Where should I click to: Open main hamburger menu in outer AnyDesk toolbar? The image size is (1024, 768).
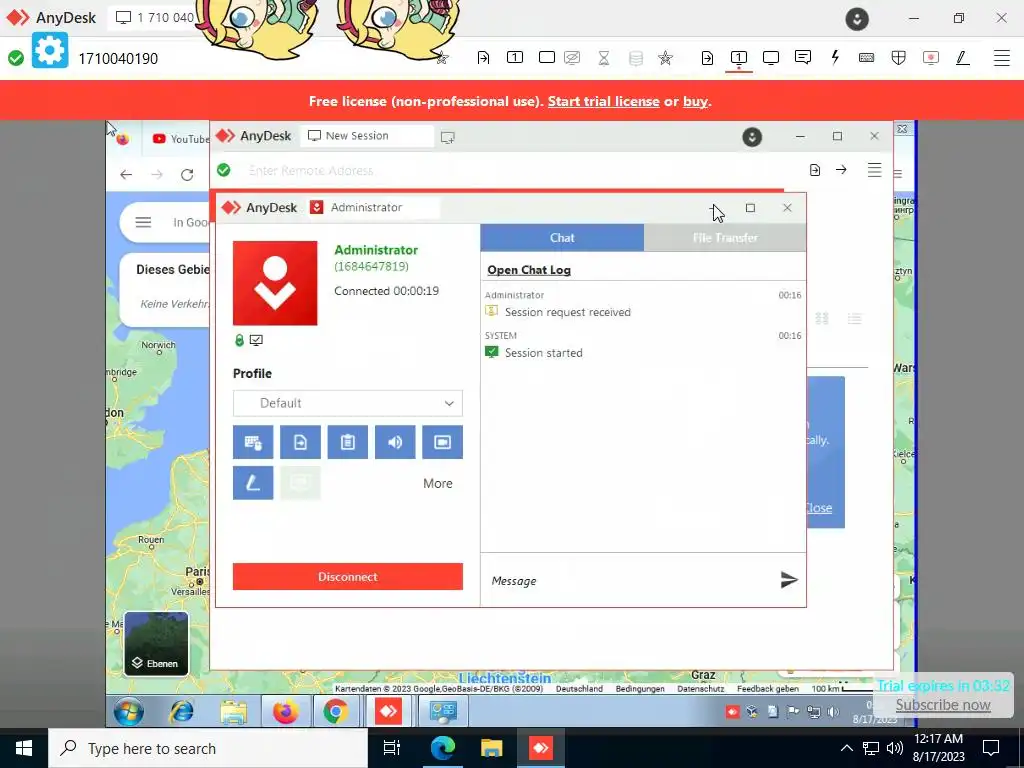coord(1002,58)
